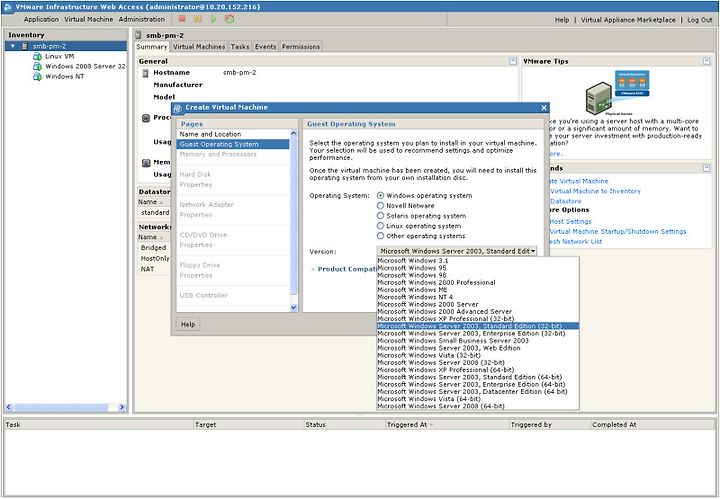Image resolution: width=720 pixels, height=499 pixels.
Task: Click Inventory horizontal scrollbar left arrow
Action: (x=9, y=407)
